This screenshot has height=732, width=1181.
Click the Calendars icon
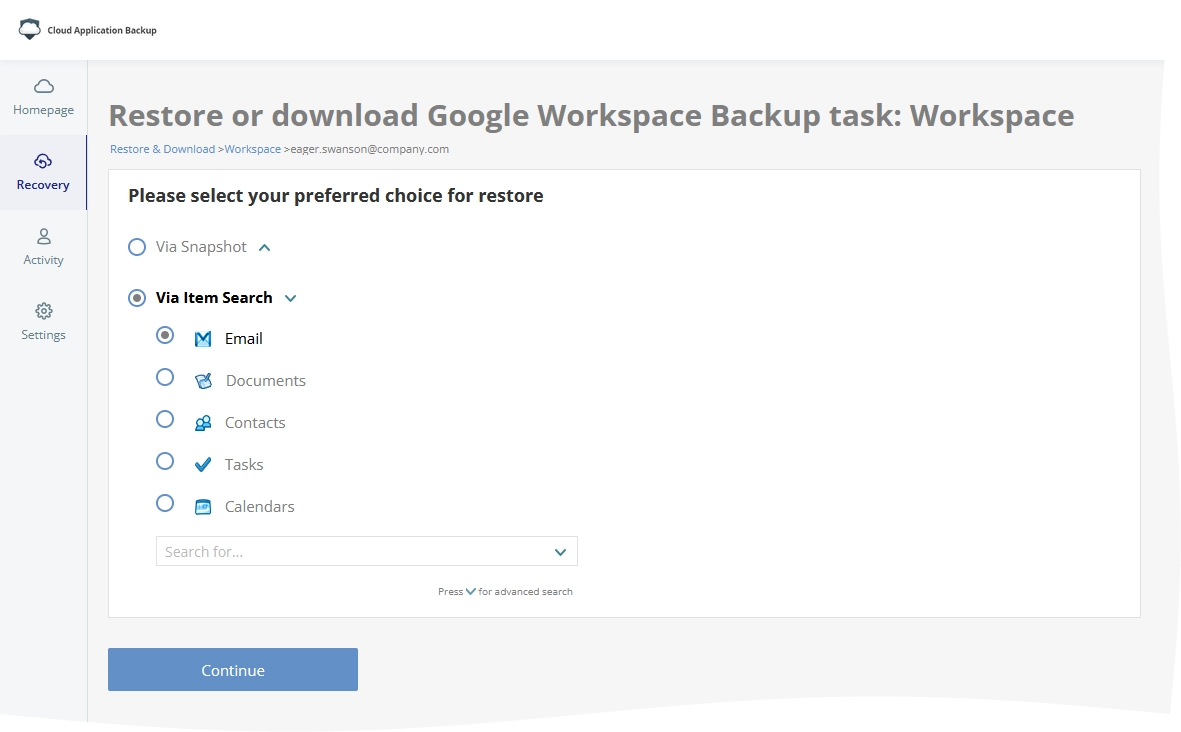pos(203,507)
